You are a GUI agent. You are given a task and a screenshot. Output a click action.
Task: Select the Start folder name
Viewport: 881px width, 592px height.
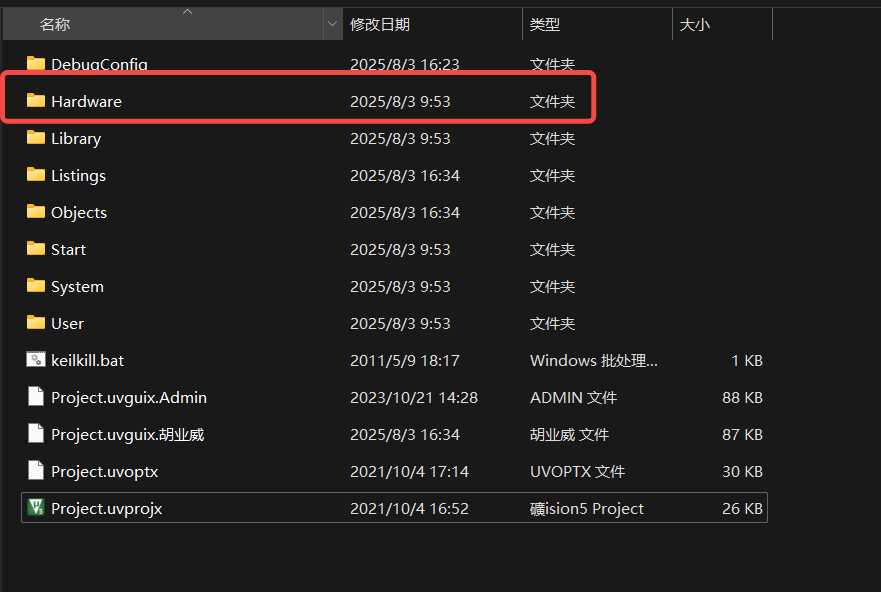coord(69,250)
